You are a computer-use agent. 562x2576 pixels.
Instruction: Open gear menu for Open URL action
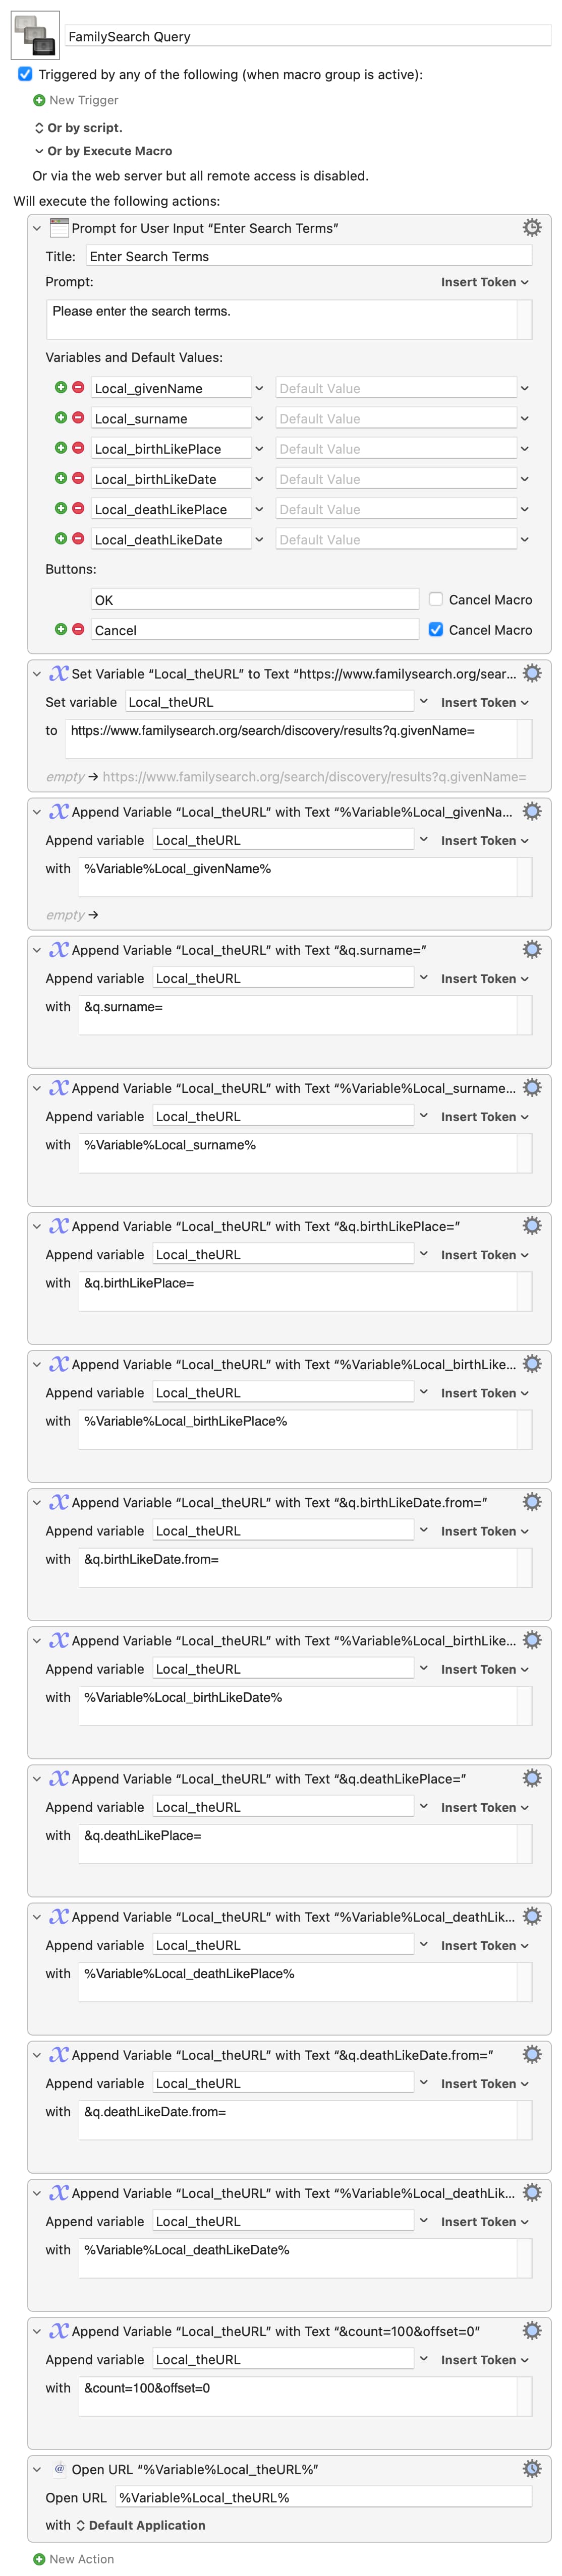pos(532,2468)
